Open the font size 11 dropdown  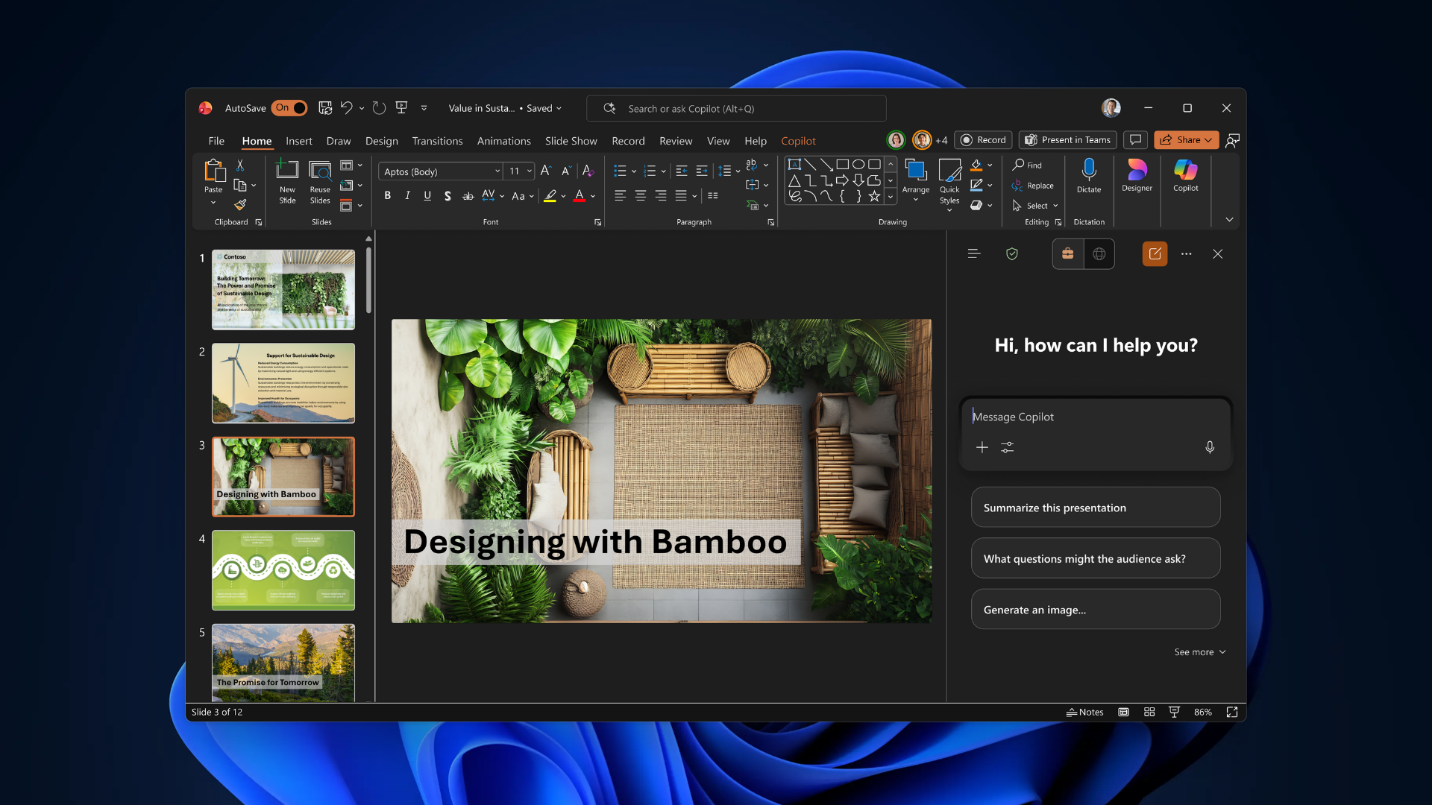click(x=530, y=171)
